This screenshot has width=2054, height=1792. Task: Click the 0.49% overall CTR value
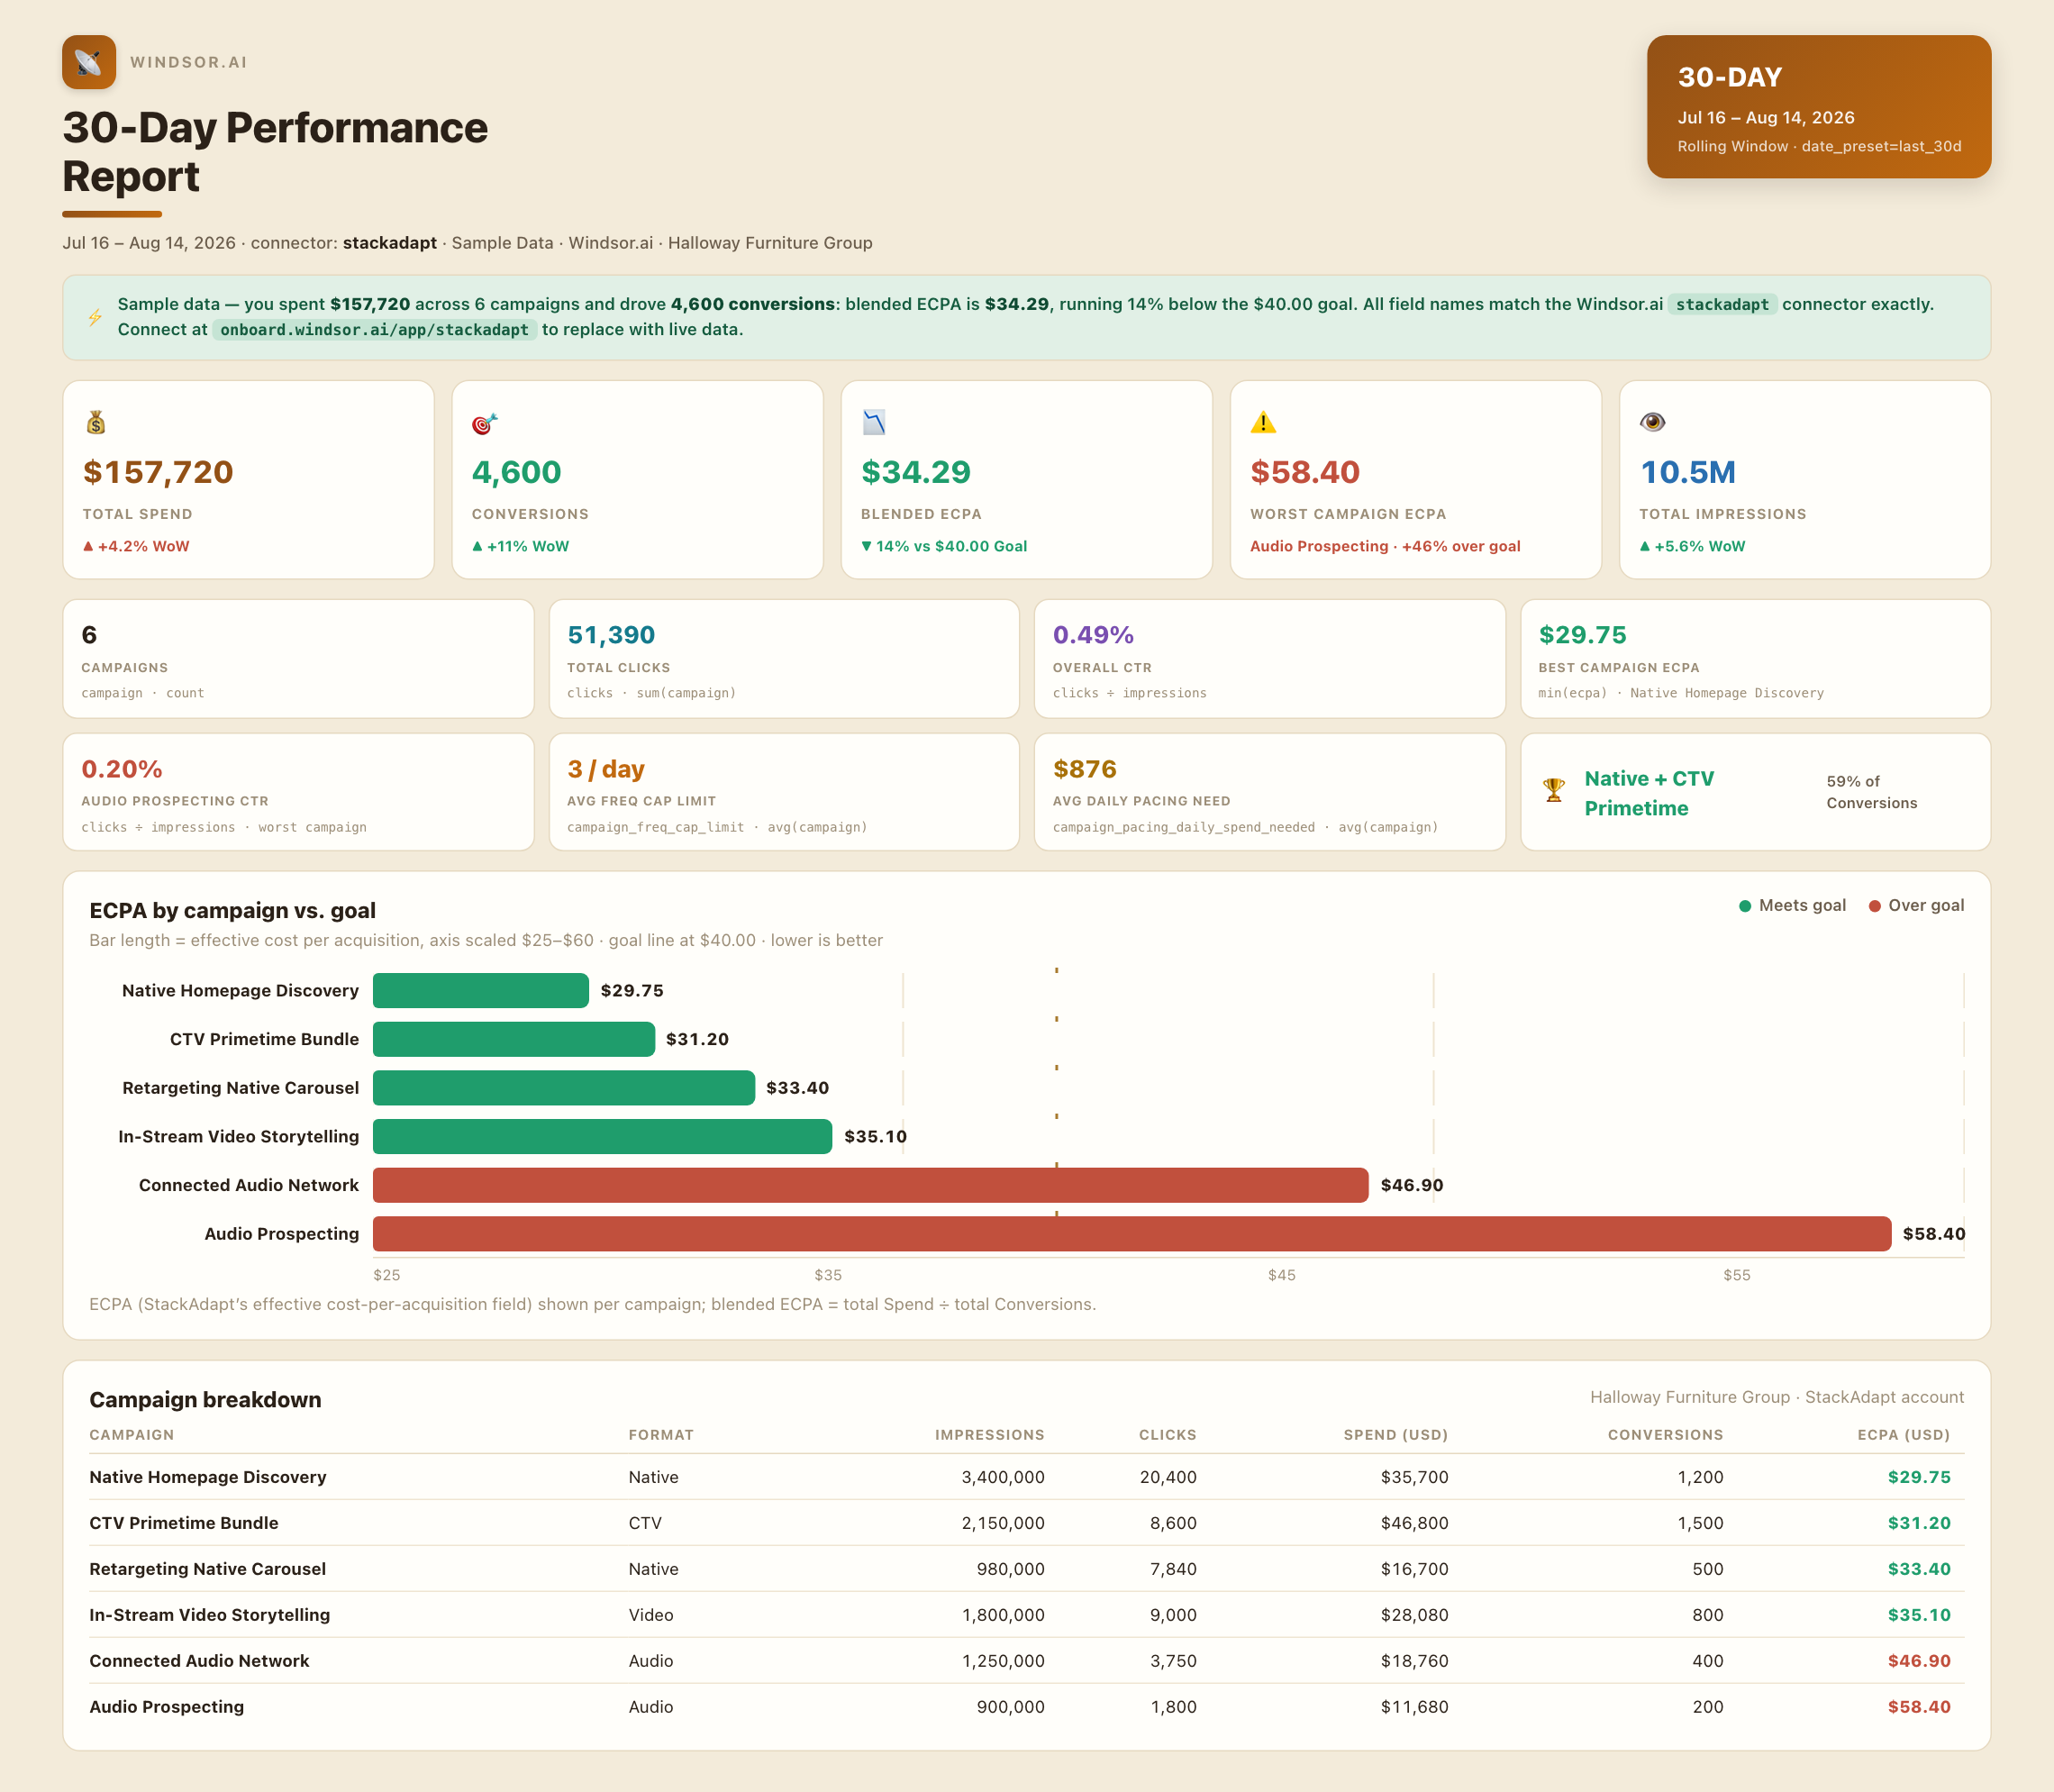(x=1093, y=635)
